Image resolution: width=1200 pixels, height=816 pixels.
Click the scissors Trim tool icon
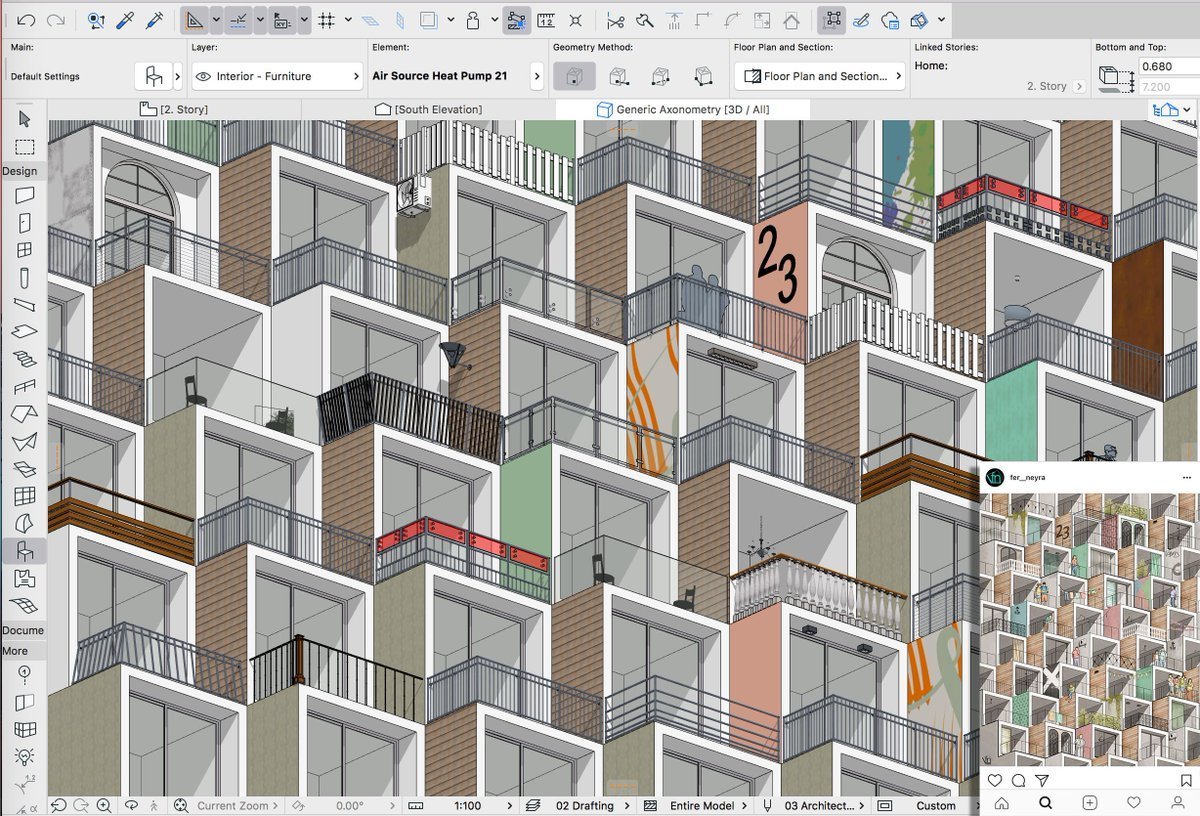615,19
